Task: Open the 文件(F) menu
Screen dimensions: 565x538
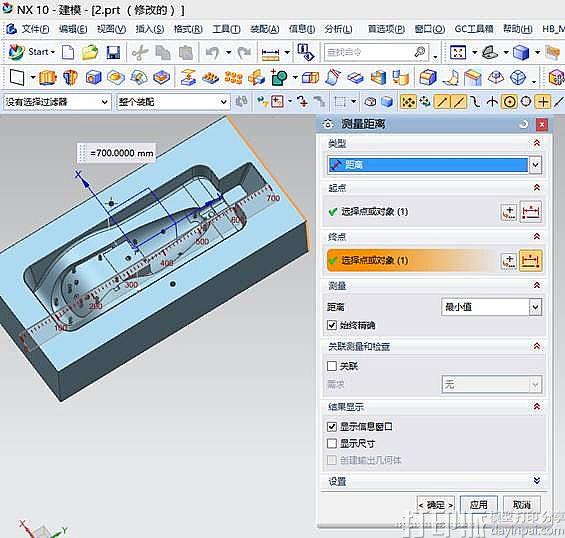Action: pos(35,29)
